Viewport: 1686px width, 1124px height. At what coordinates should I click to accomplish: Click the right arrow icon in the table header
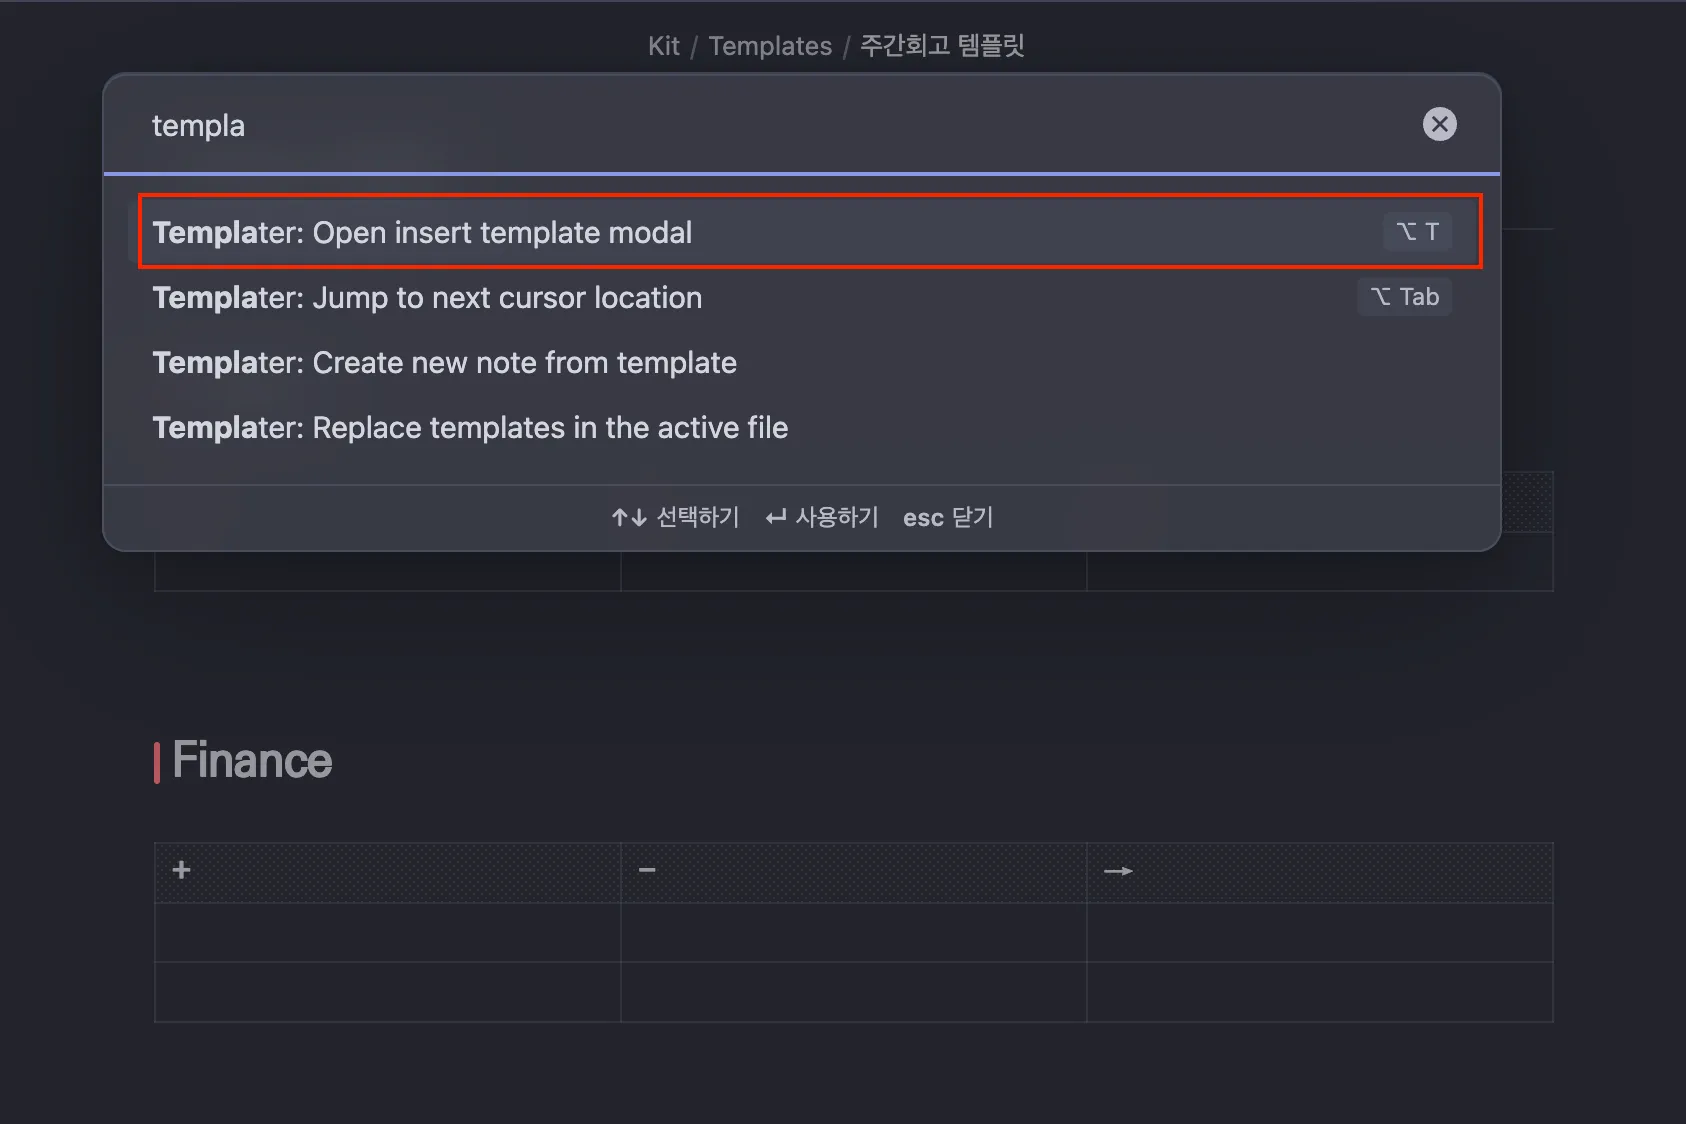[1117, 871]
